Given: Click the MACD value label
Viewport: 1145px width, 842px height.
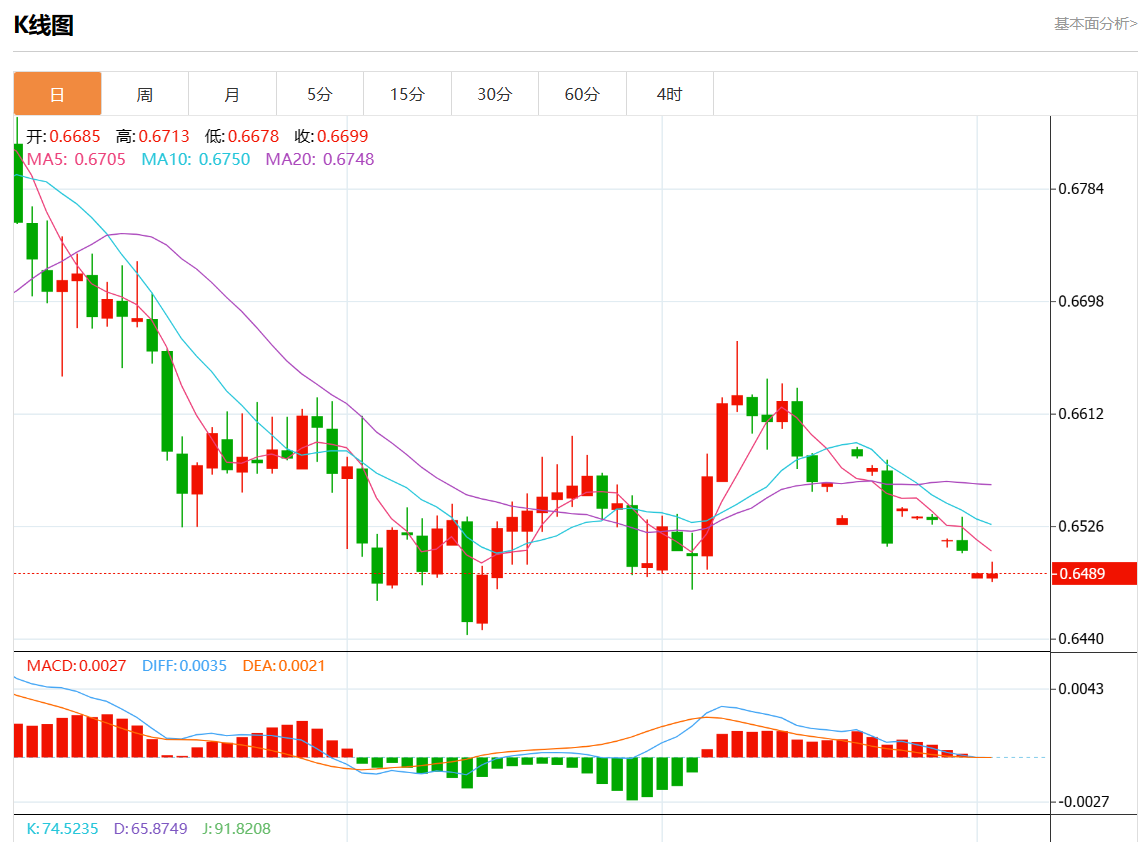Looking at the screenshot, I should pos(76,665).
